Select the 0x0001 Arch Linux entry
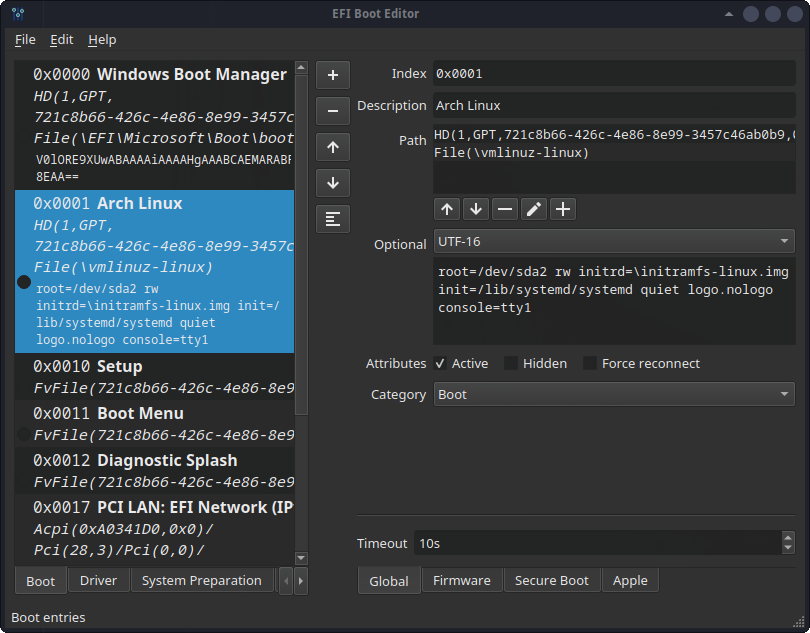The image size is (810, 633). tap(154, 271)
